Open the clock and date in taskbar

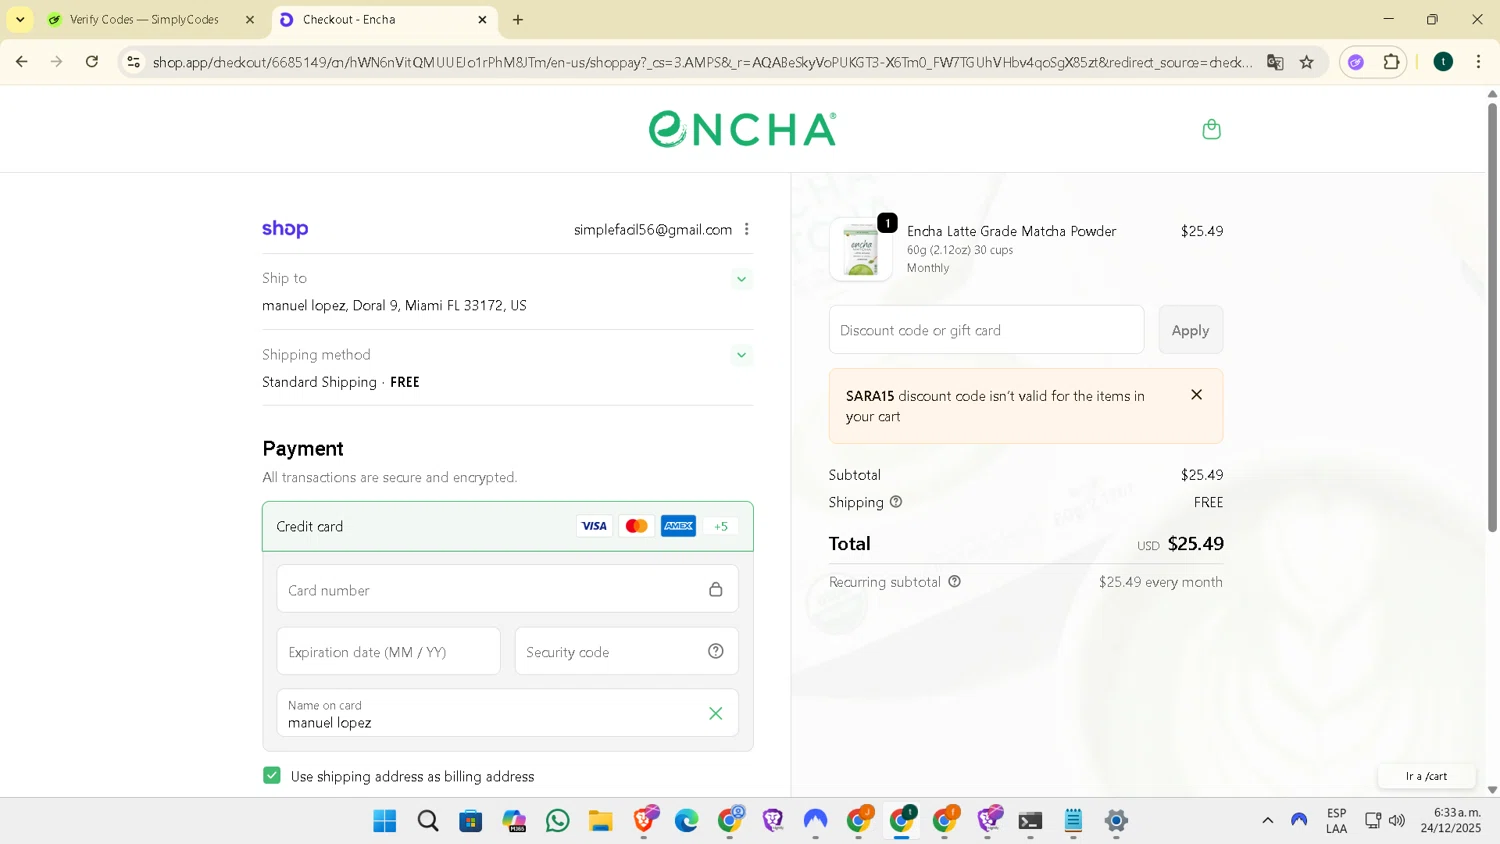coord(1451,821)
